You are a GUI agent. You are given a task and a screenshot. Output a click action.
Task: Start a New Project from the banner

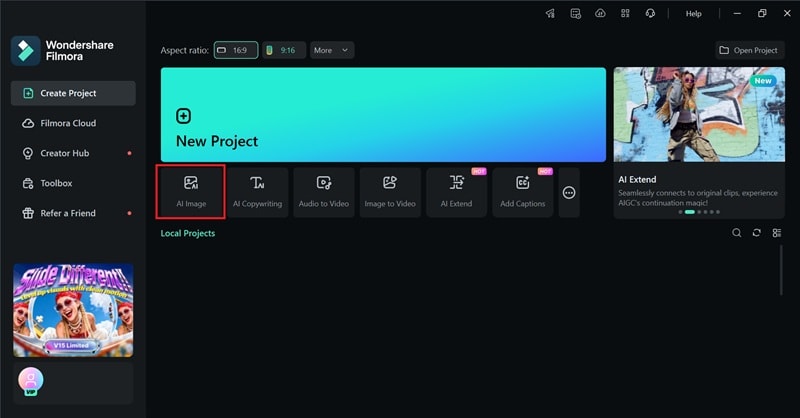pyautogui.click(x=383, y=115)
